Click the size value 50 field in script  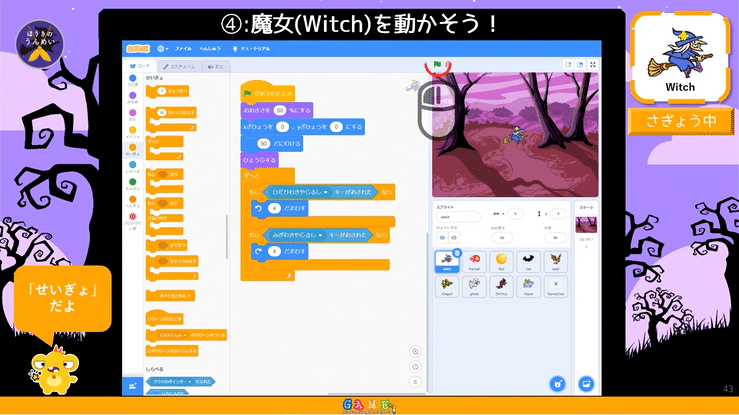point(280,110)
